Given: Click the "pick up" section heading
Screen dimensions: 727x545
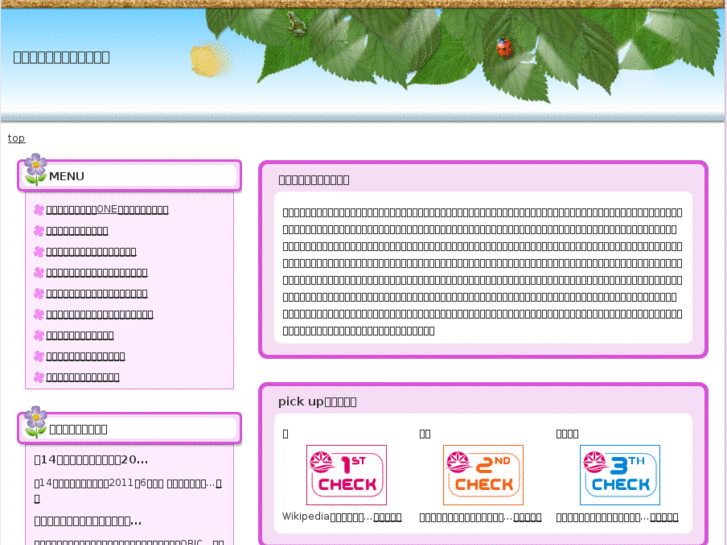Looking at the screenshot, I should (317, 402).
